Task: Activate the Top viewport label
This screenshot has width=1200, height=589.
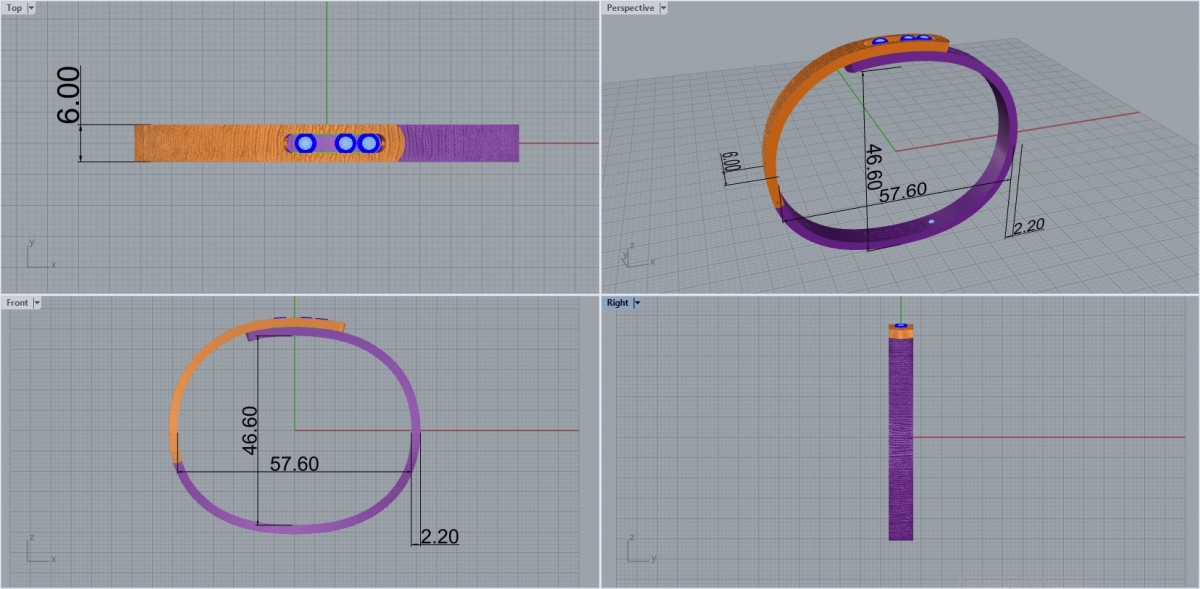Action: point(14,8)
